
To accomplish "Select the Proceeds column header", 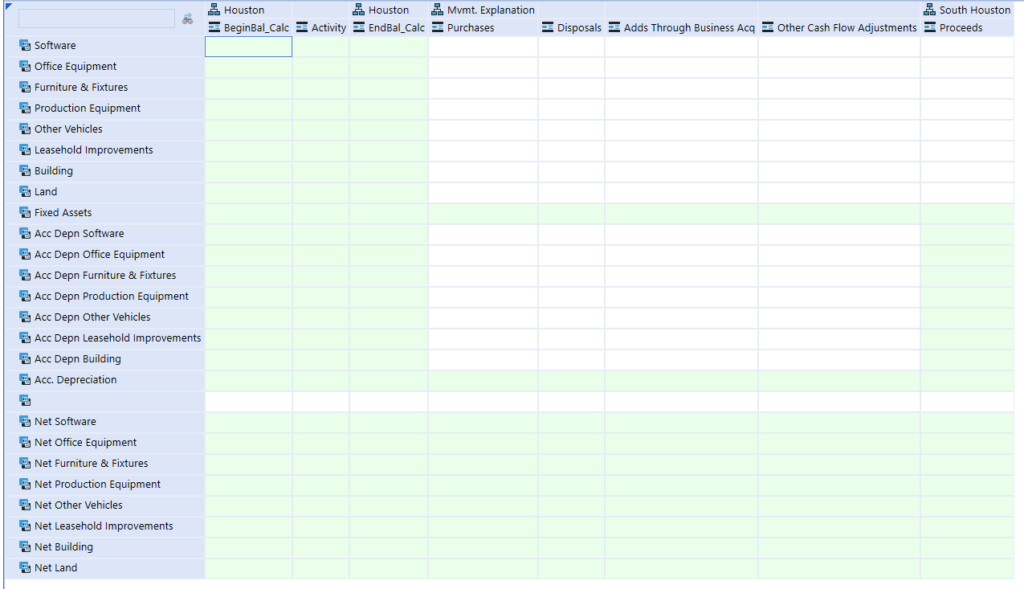I will point(960,28).
